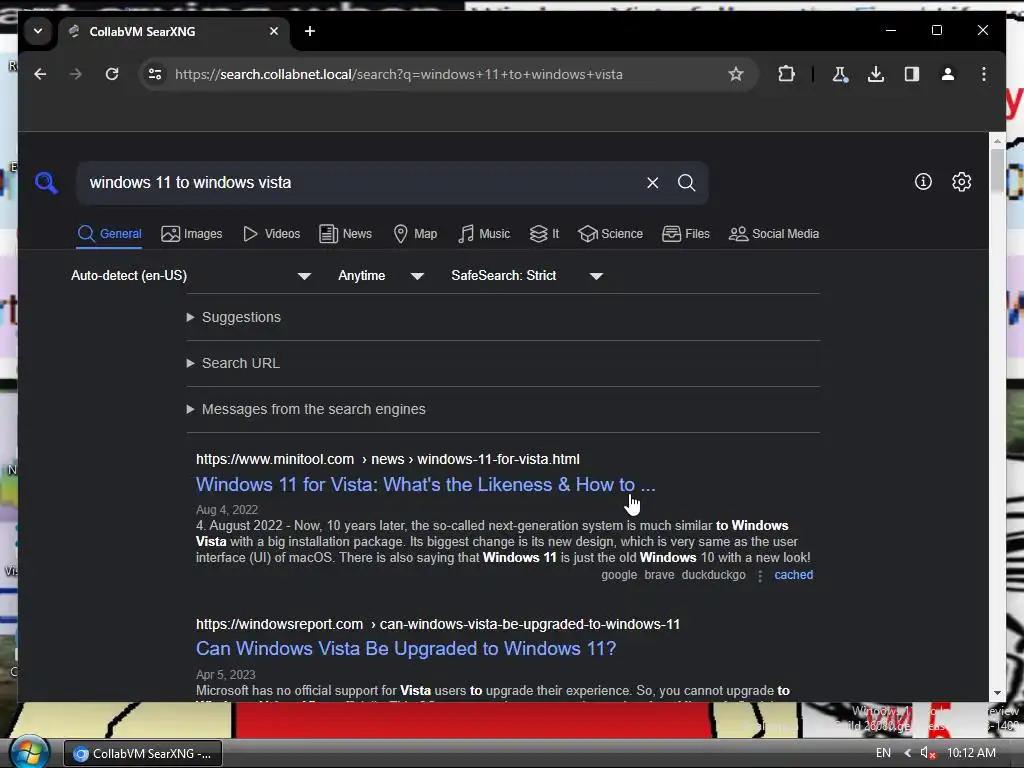This screenshot has height=768, width=1024.
Task: Open the SearXNG about info icon
Action: 923,182
